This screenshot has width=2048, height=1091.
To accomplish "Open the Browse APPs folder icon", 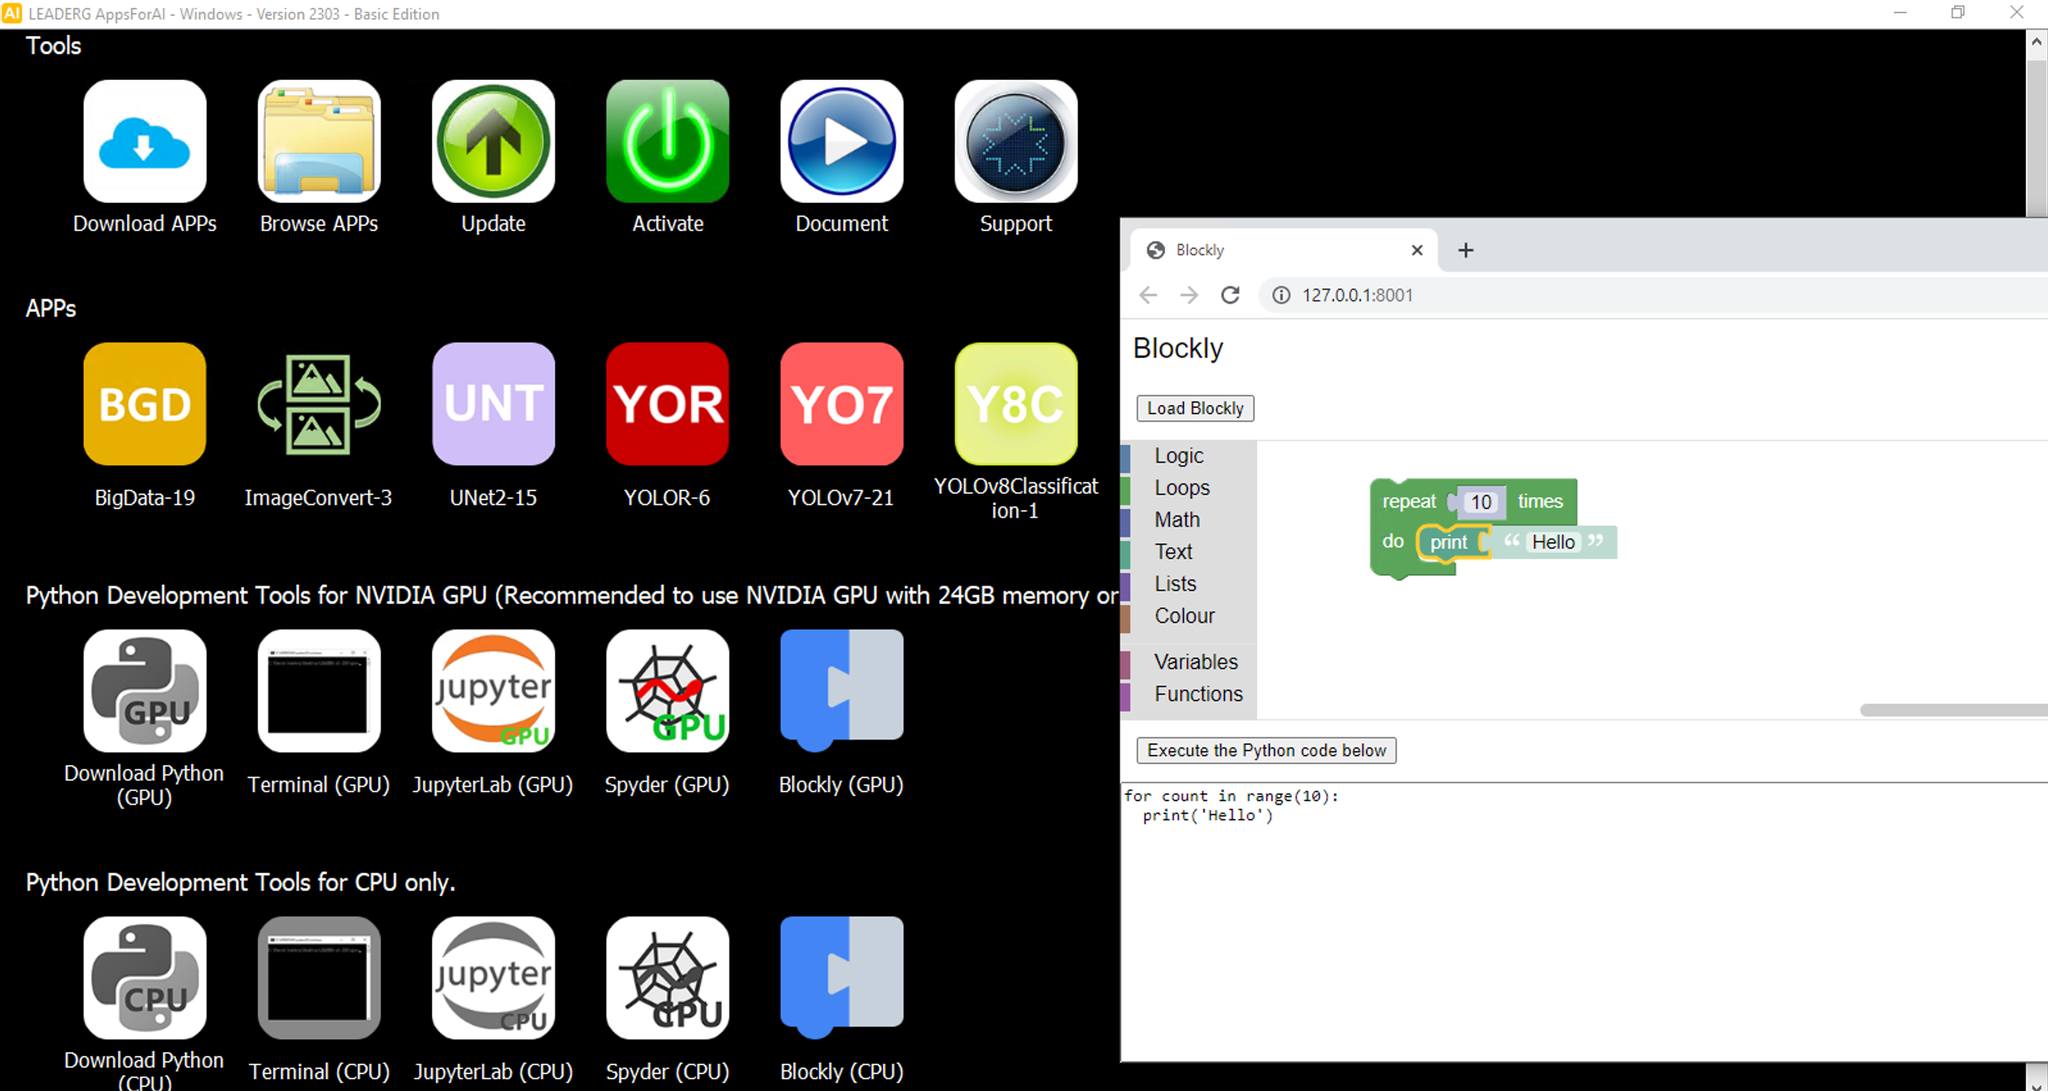I will click(x=319, y=141).
